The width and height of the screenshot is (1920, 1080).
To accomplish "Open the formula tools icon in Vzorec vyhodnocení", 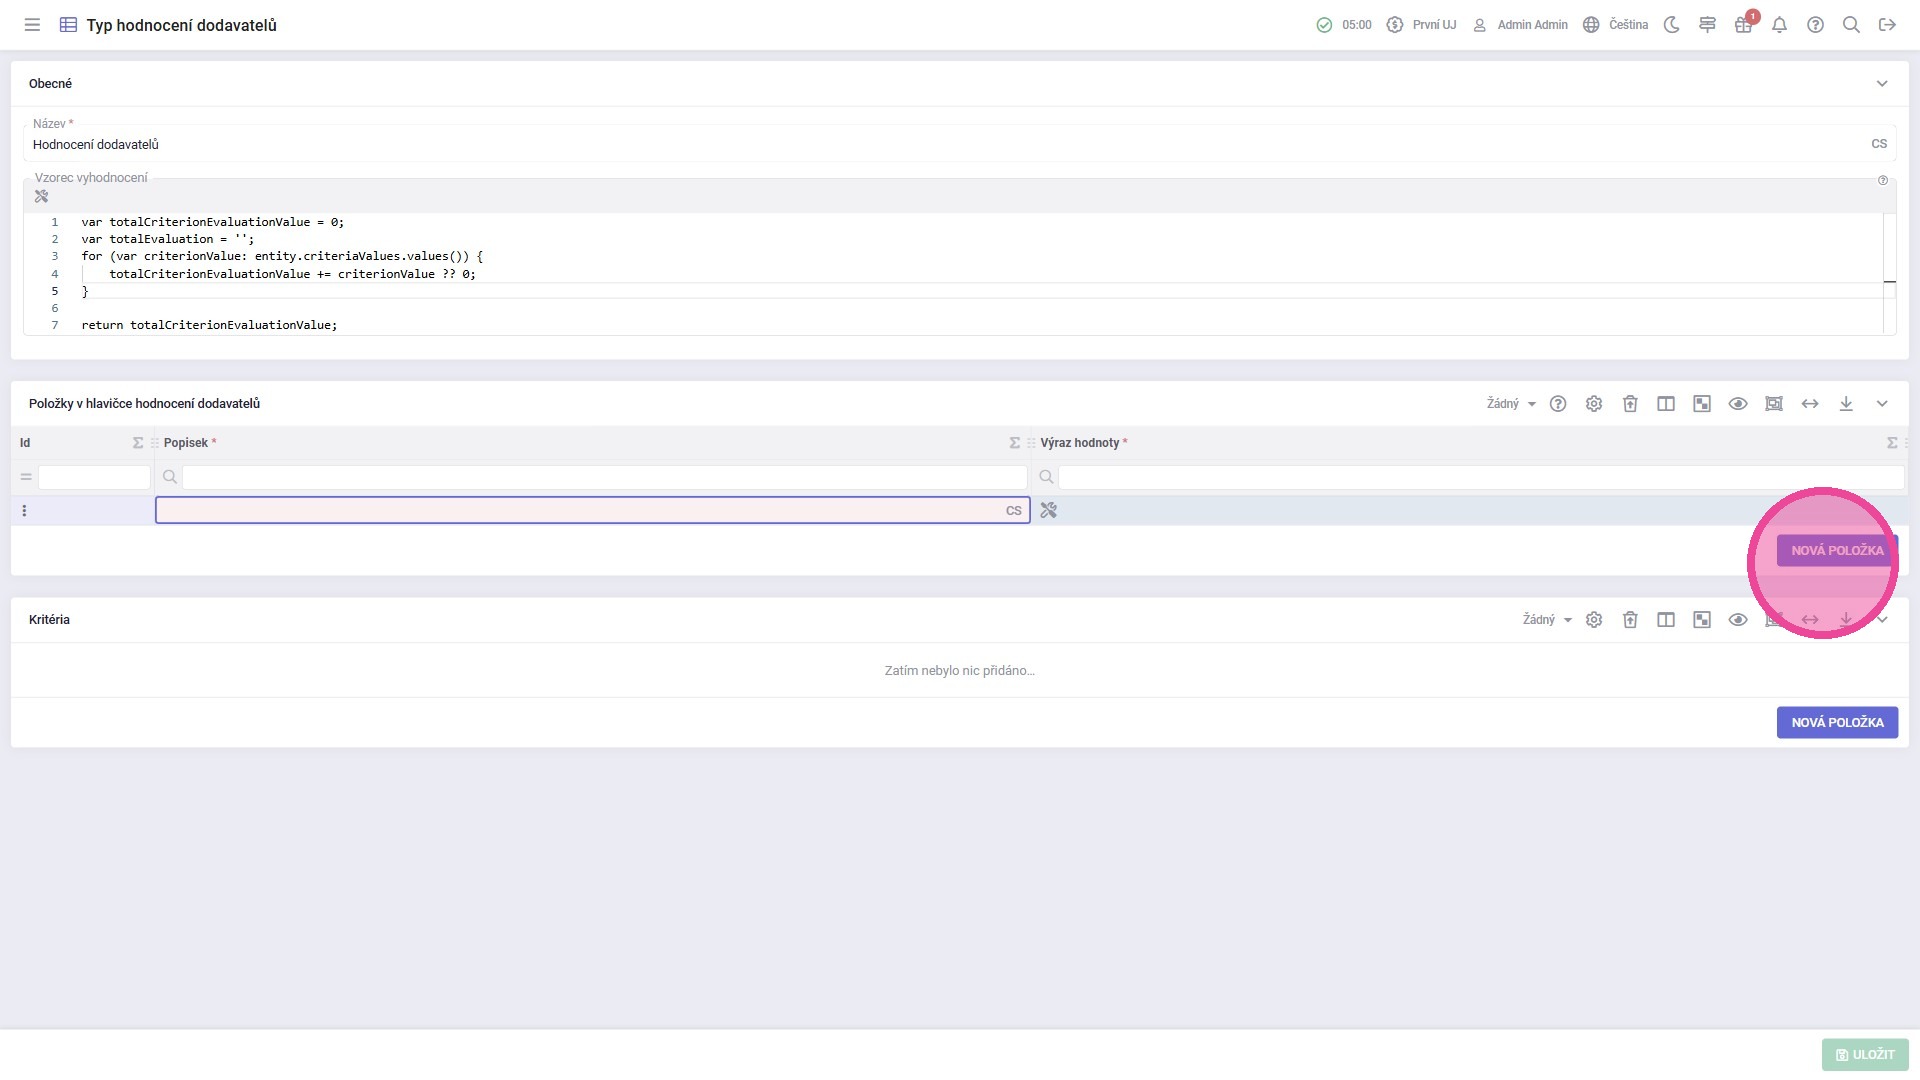I will 41,197.
